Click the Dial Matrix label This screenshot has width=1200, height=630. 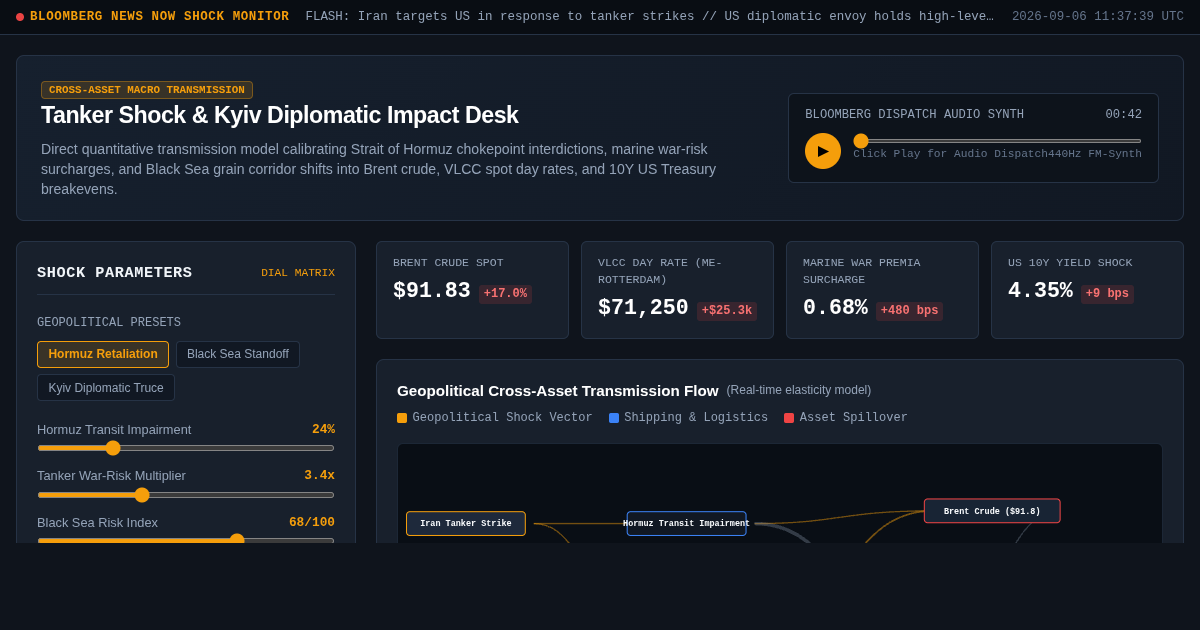pyautogui.click(x=298, y=273)
